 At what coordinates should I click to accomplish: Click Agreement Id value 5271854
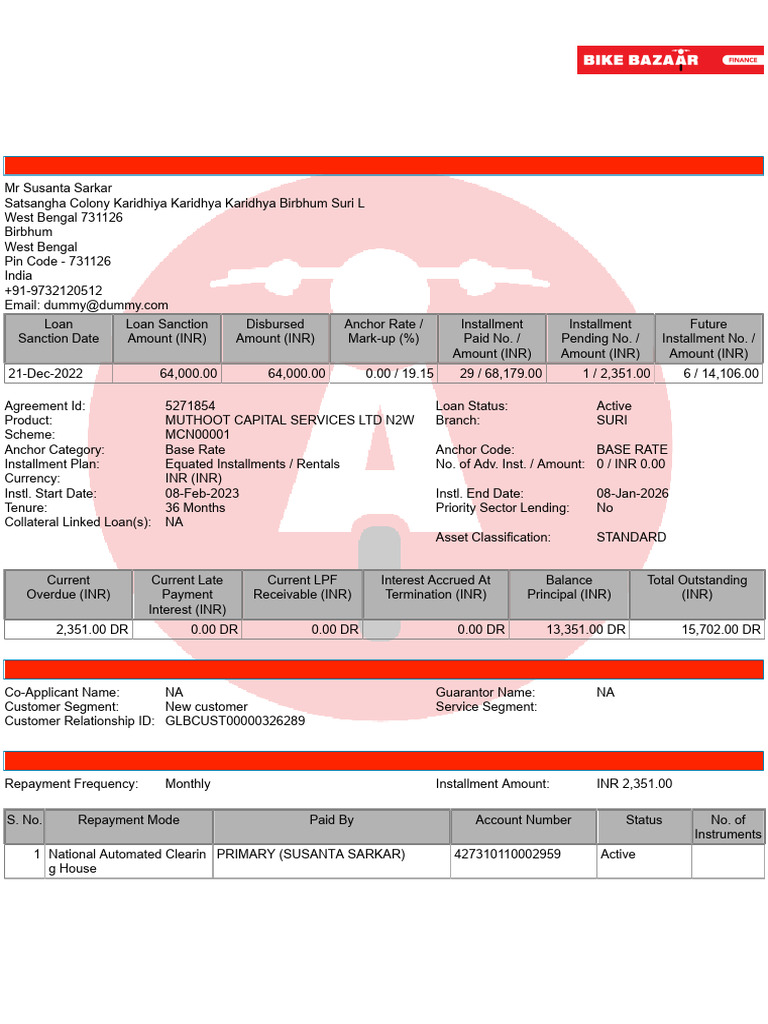coord(190,406)
